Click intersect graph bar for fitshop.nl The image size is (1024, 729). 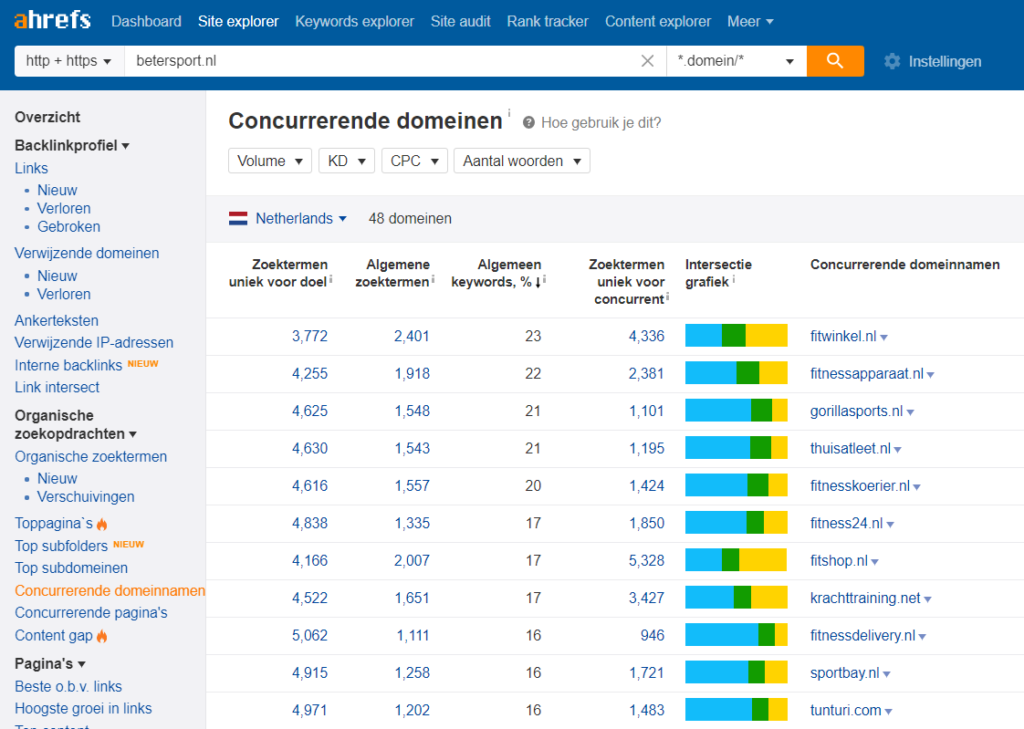[x=736, y=560]
